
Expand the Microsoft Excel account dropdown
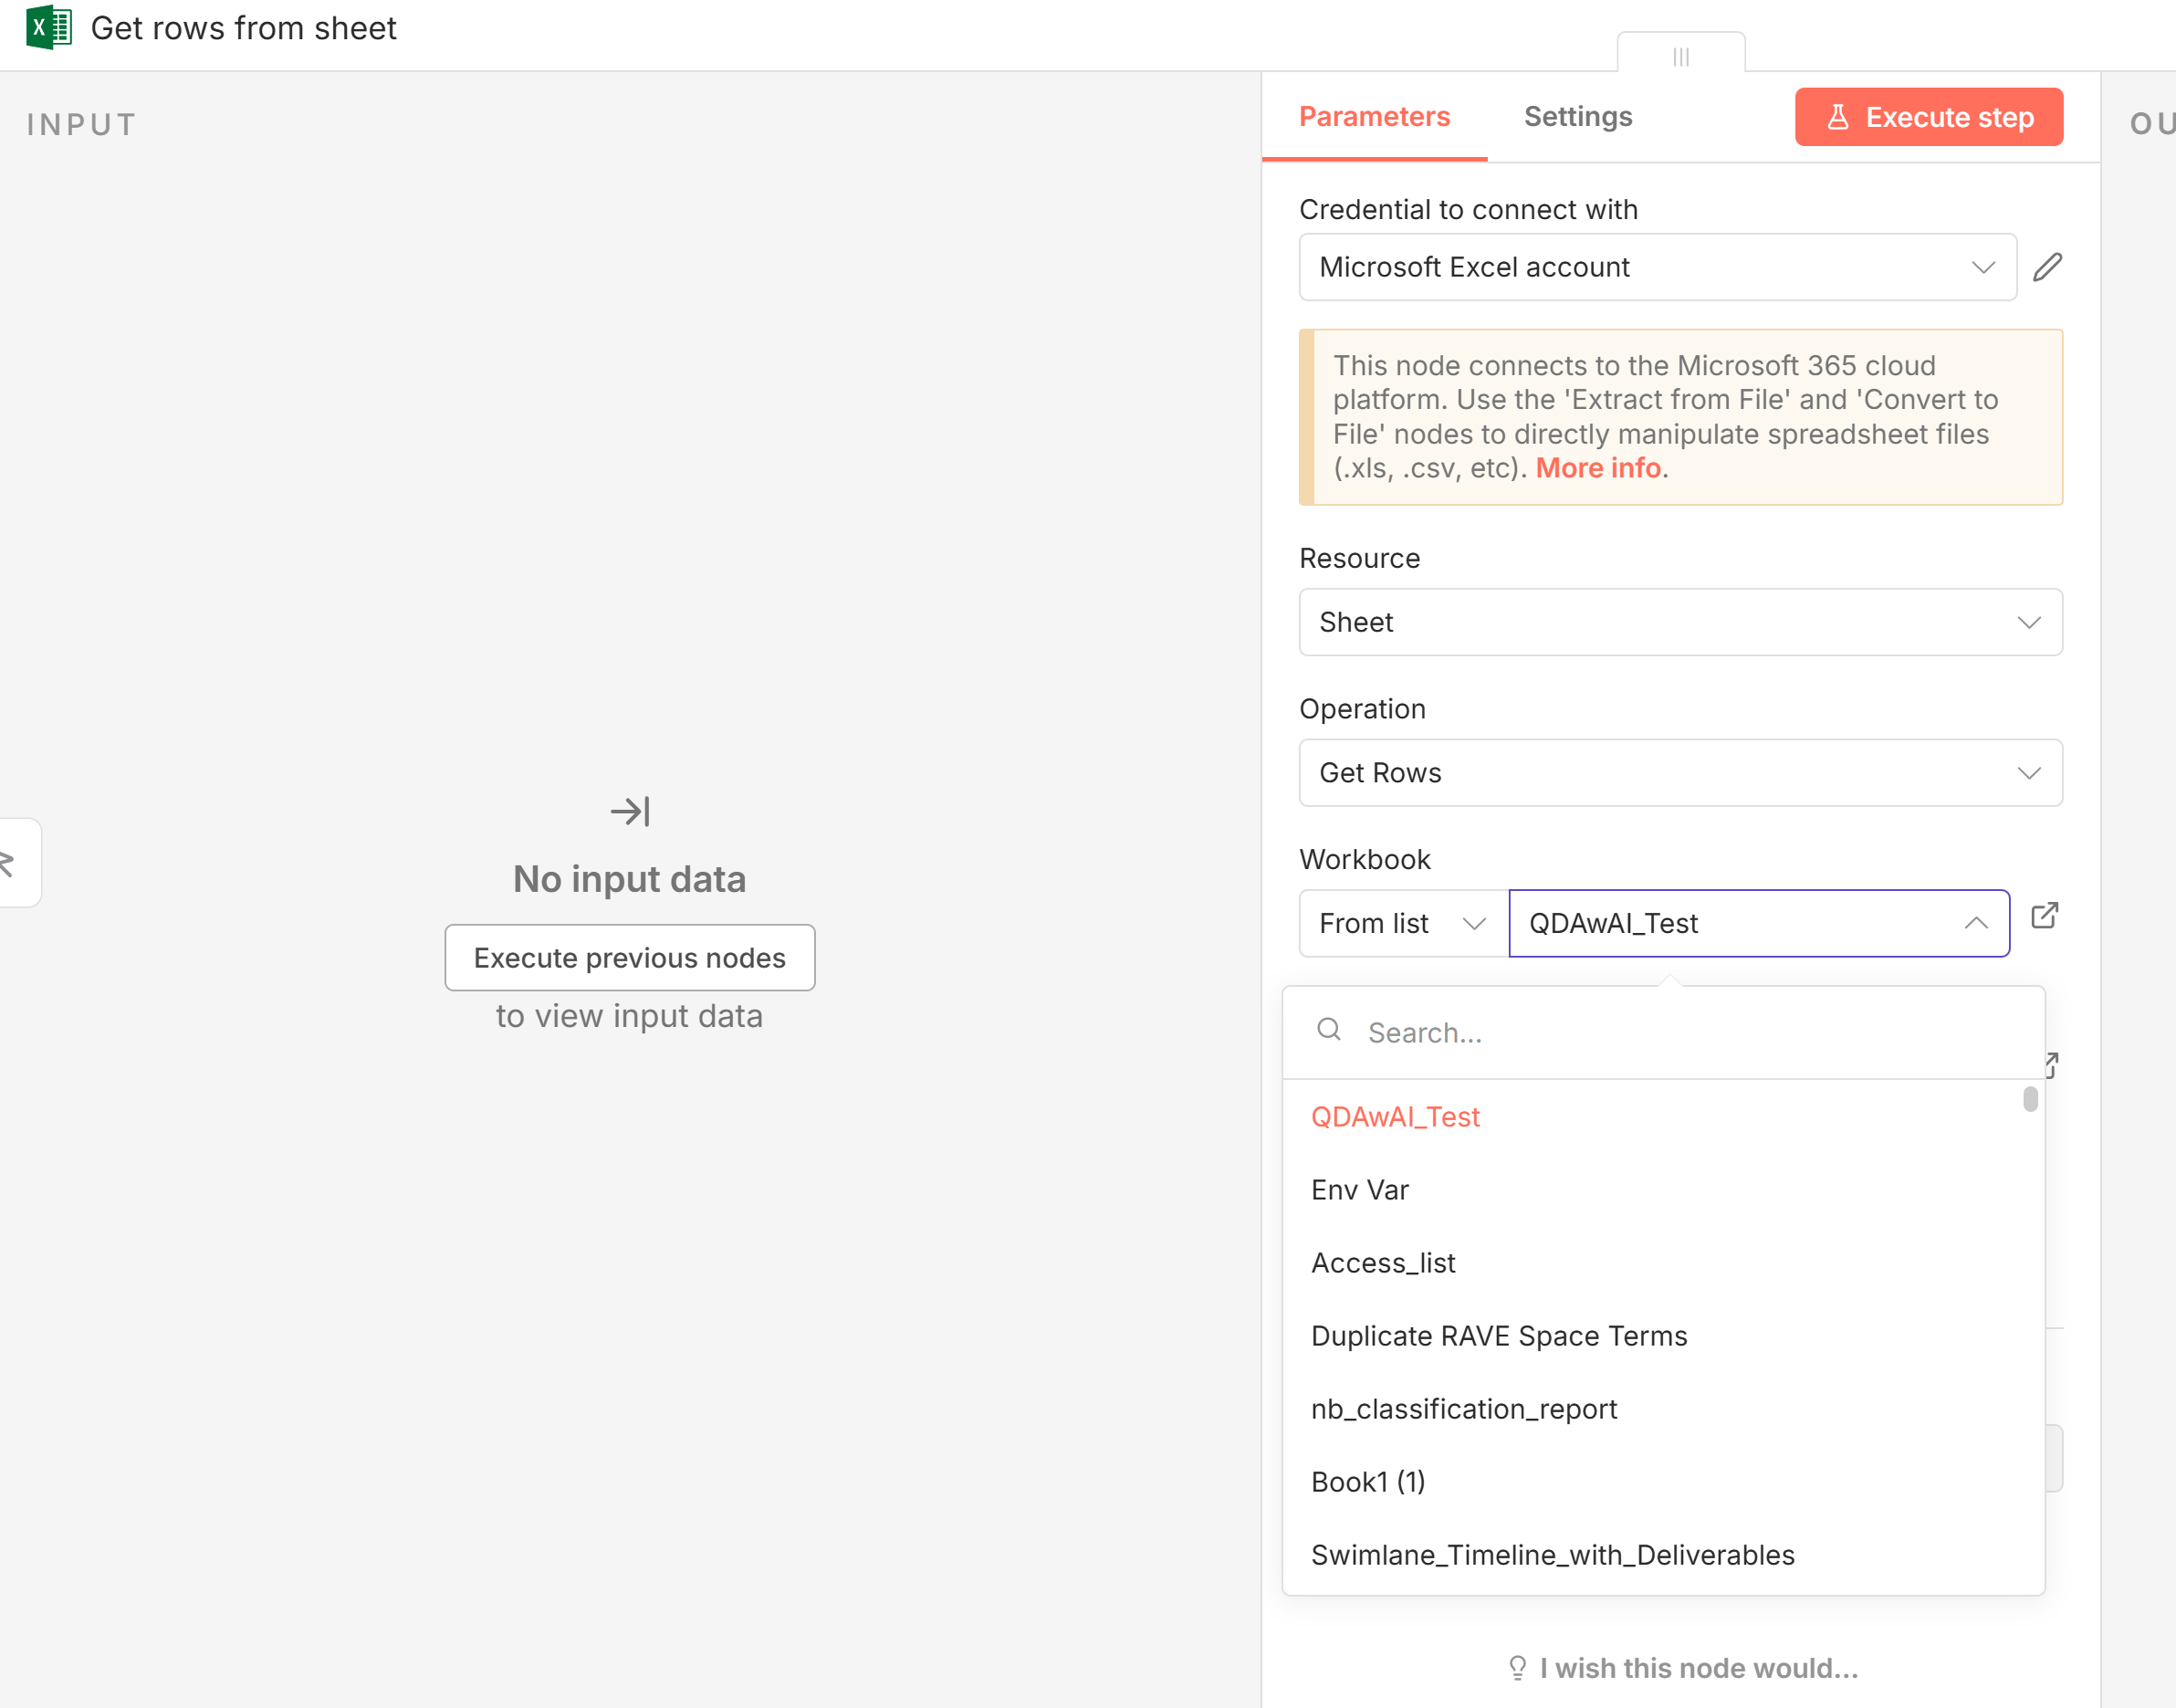[x=1657, y=267]
